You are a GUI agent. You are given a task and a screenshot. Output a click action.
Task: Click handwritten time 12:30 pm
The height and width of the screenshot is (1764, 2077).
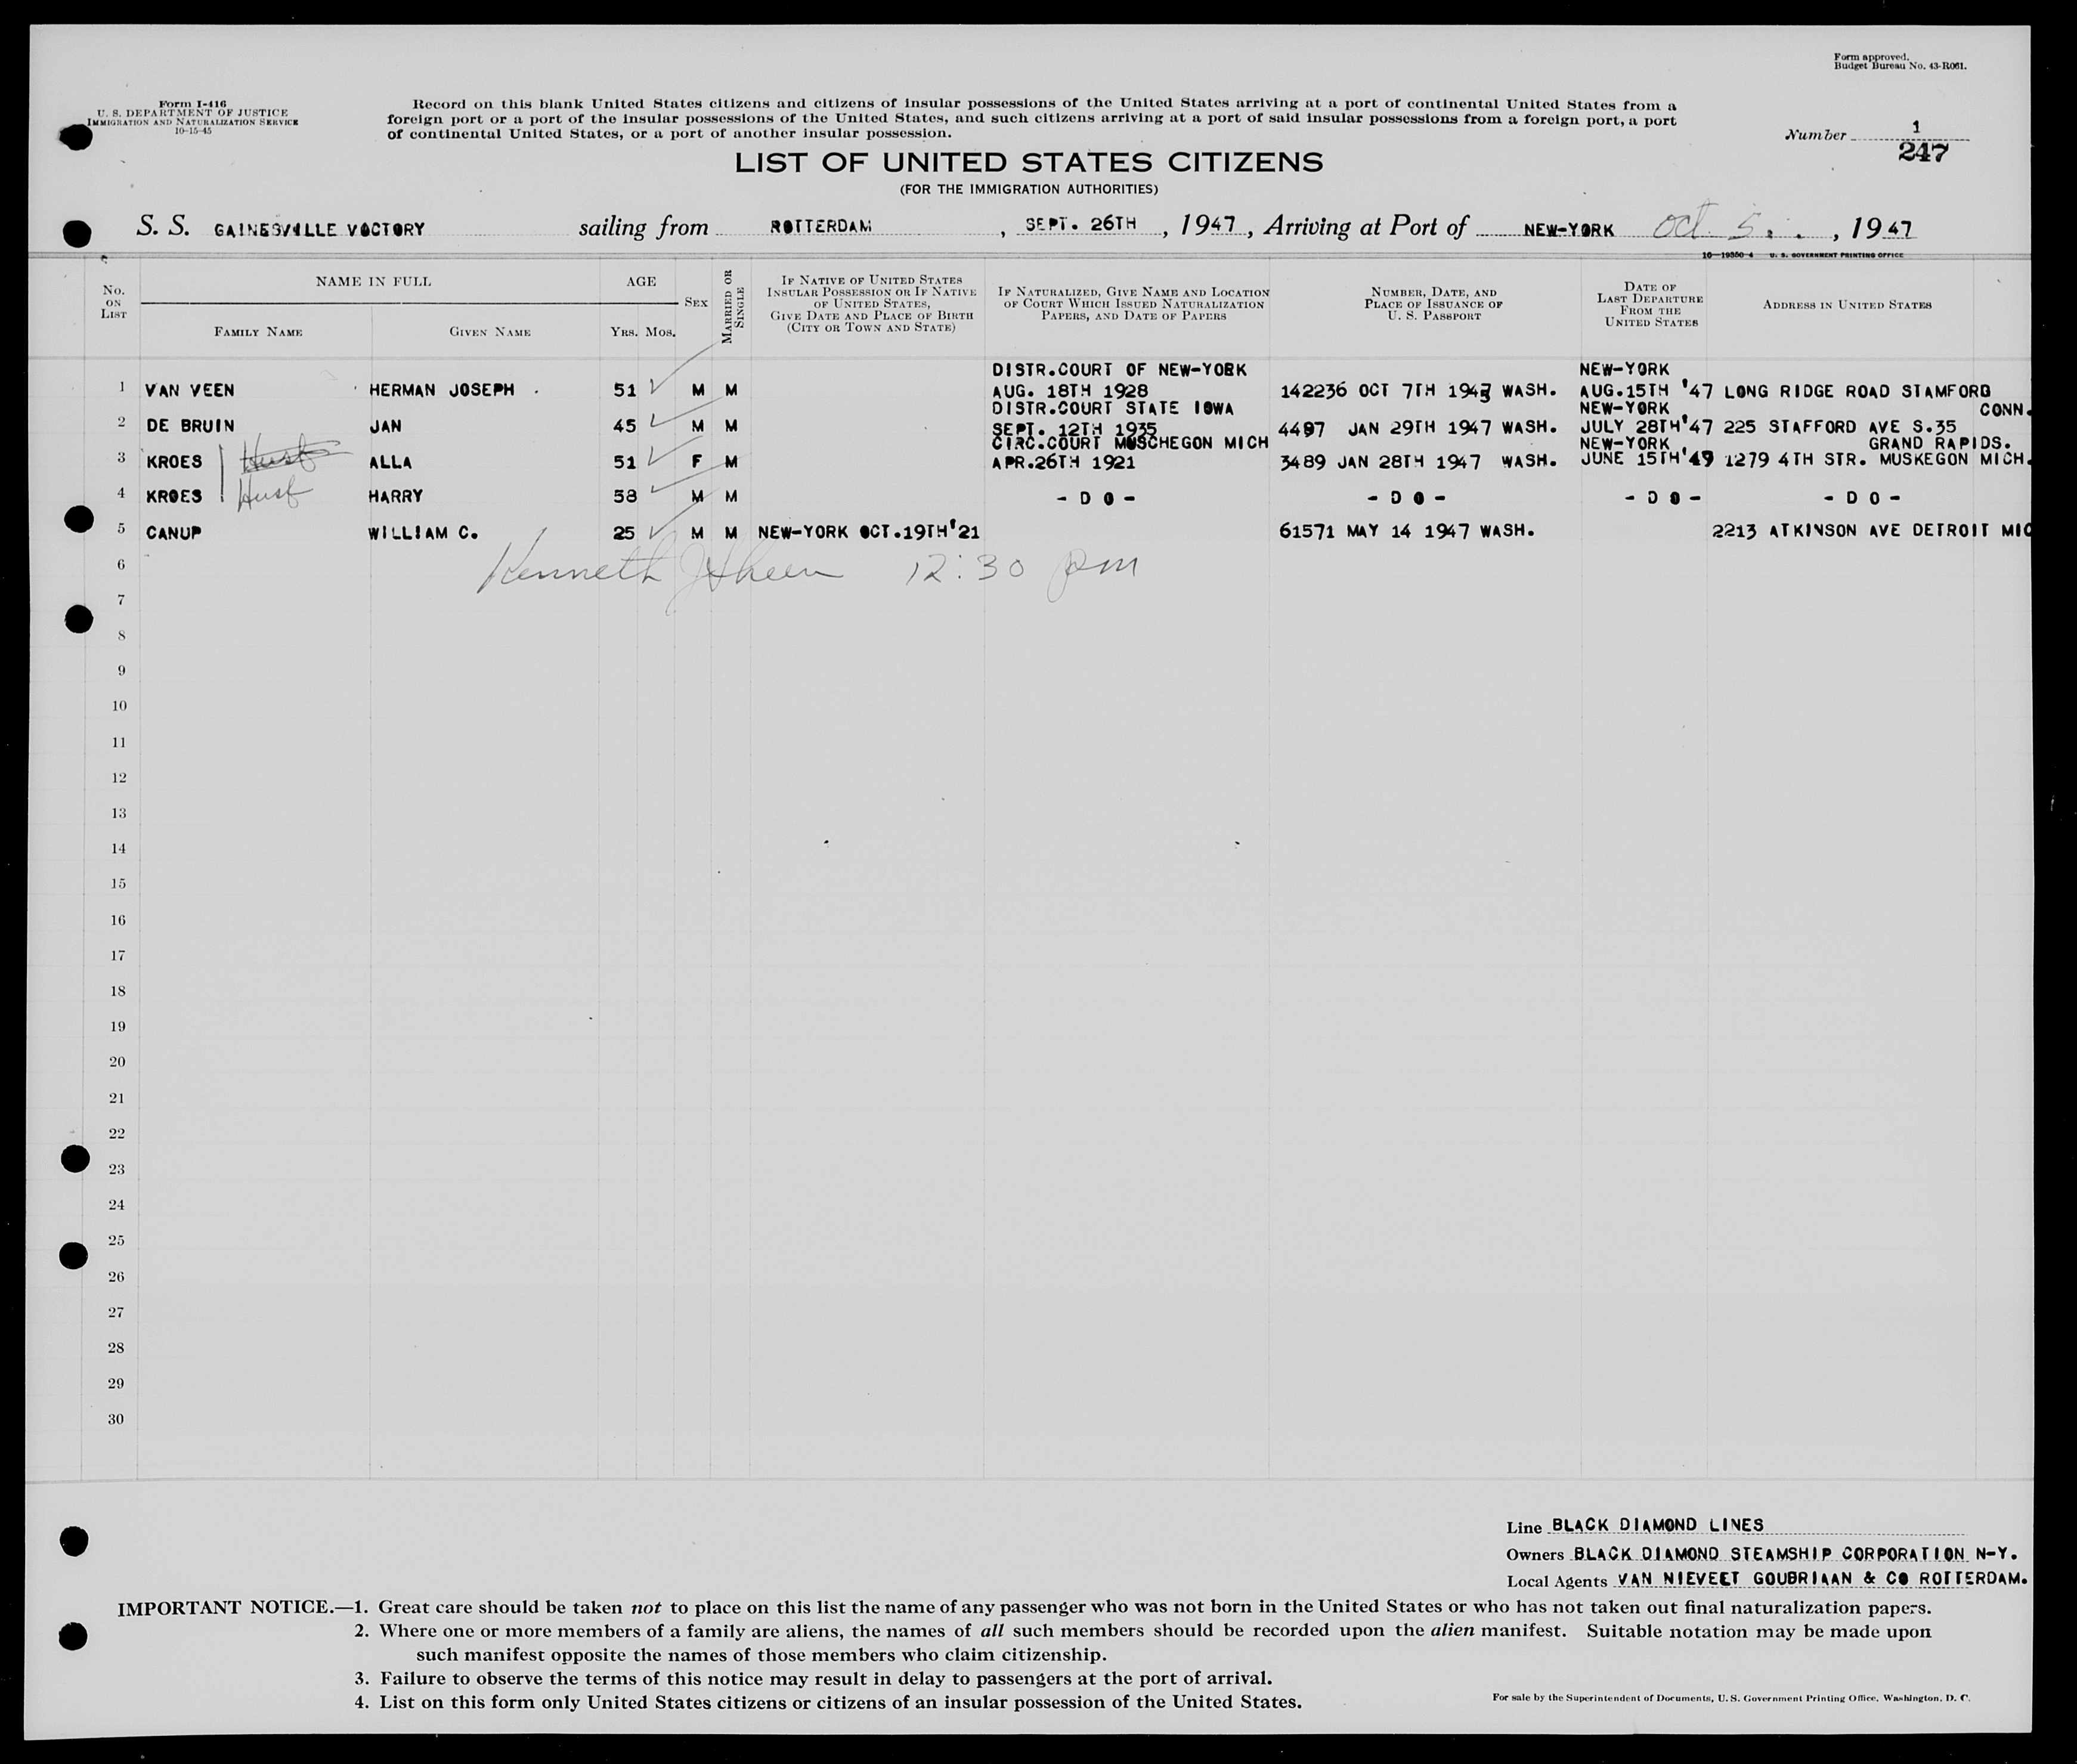click(x=1021, y=571)
